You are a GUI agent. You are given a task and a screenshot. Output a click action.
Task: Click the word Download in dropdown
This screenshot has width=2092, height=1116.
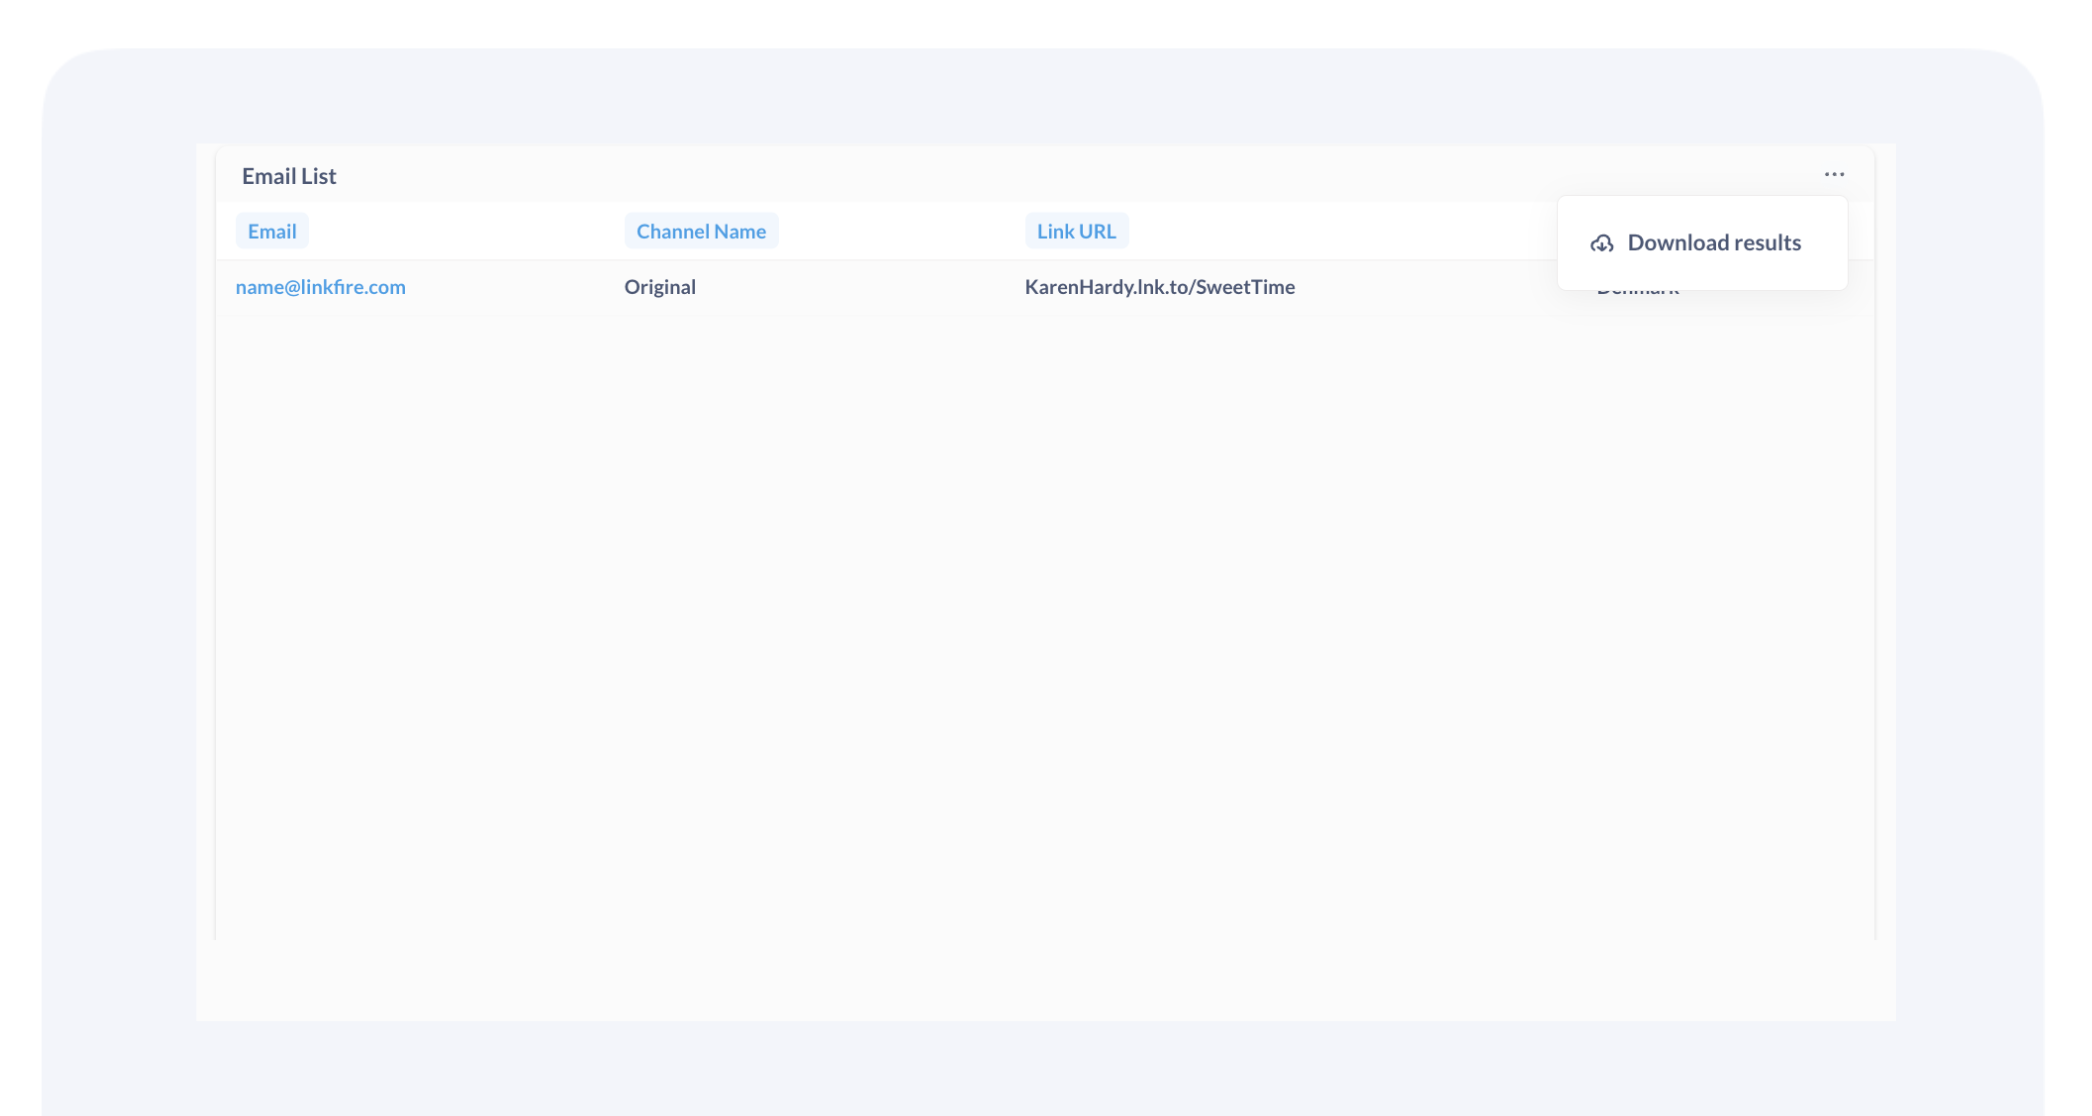click(1677, 243)
